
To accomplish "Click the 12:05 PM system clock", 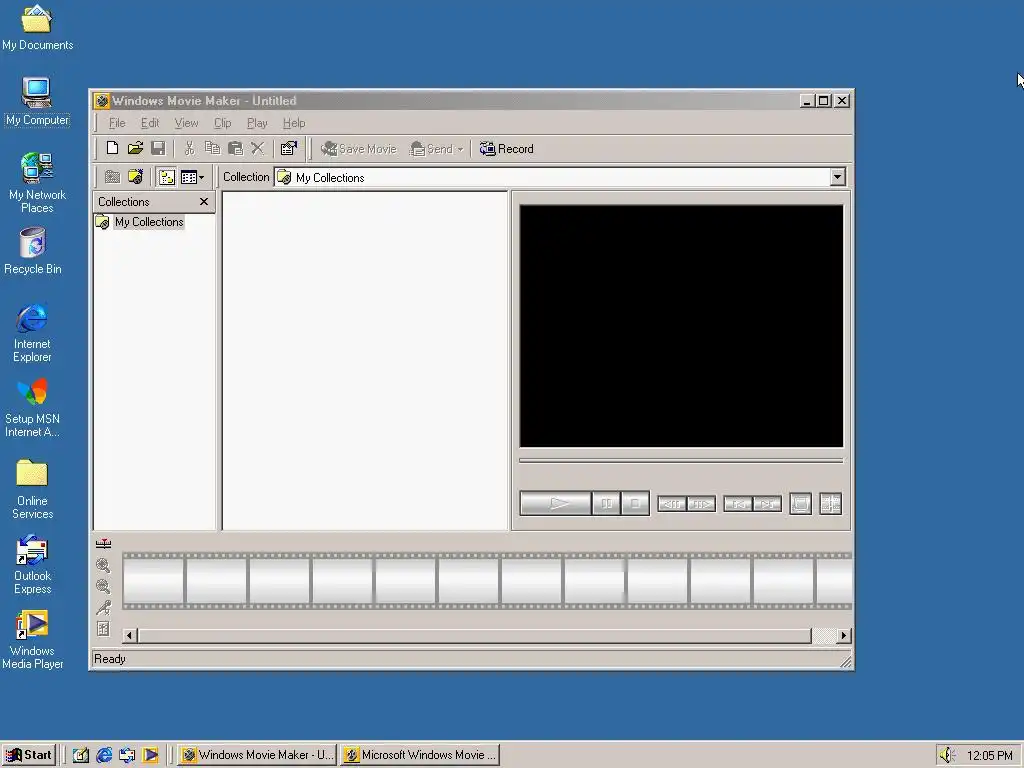I will click(x=989, y=756).
